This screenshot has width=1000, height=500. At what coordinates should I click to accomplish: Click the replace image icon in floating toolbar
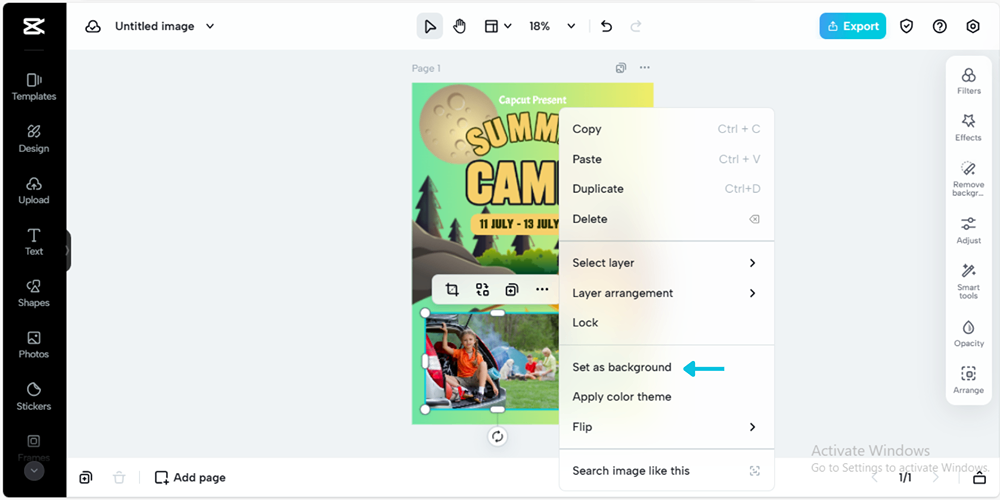coord(482,290)
